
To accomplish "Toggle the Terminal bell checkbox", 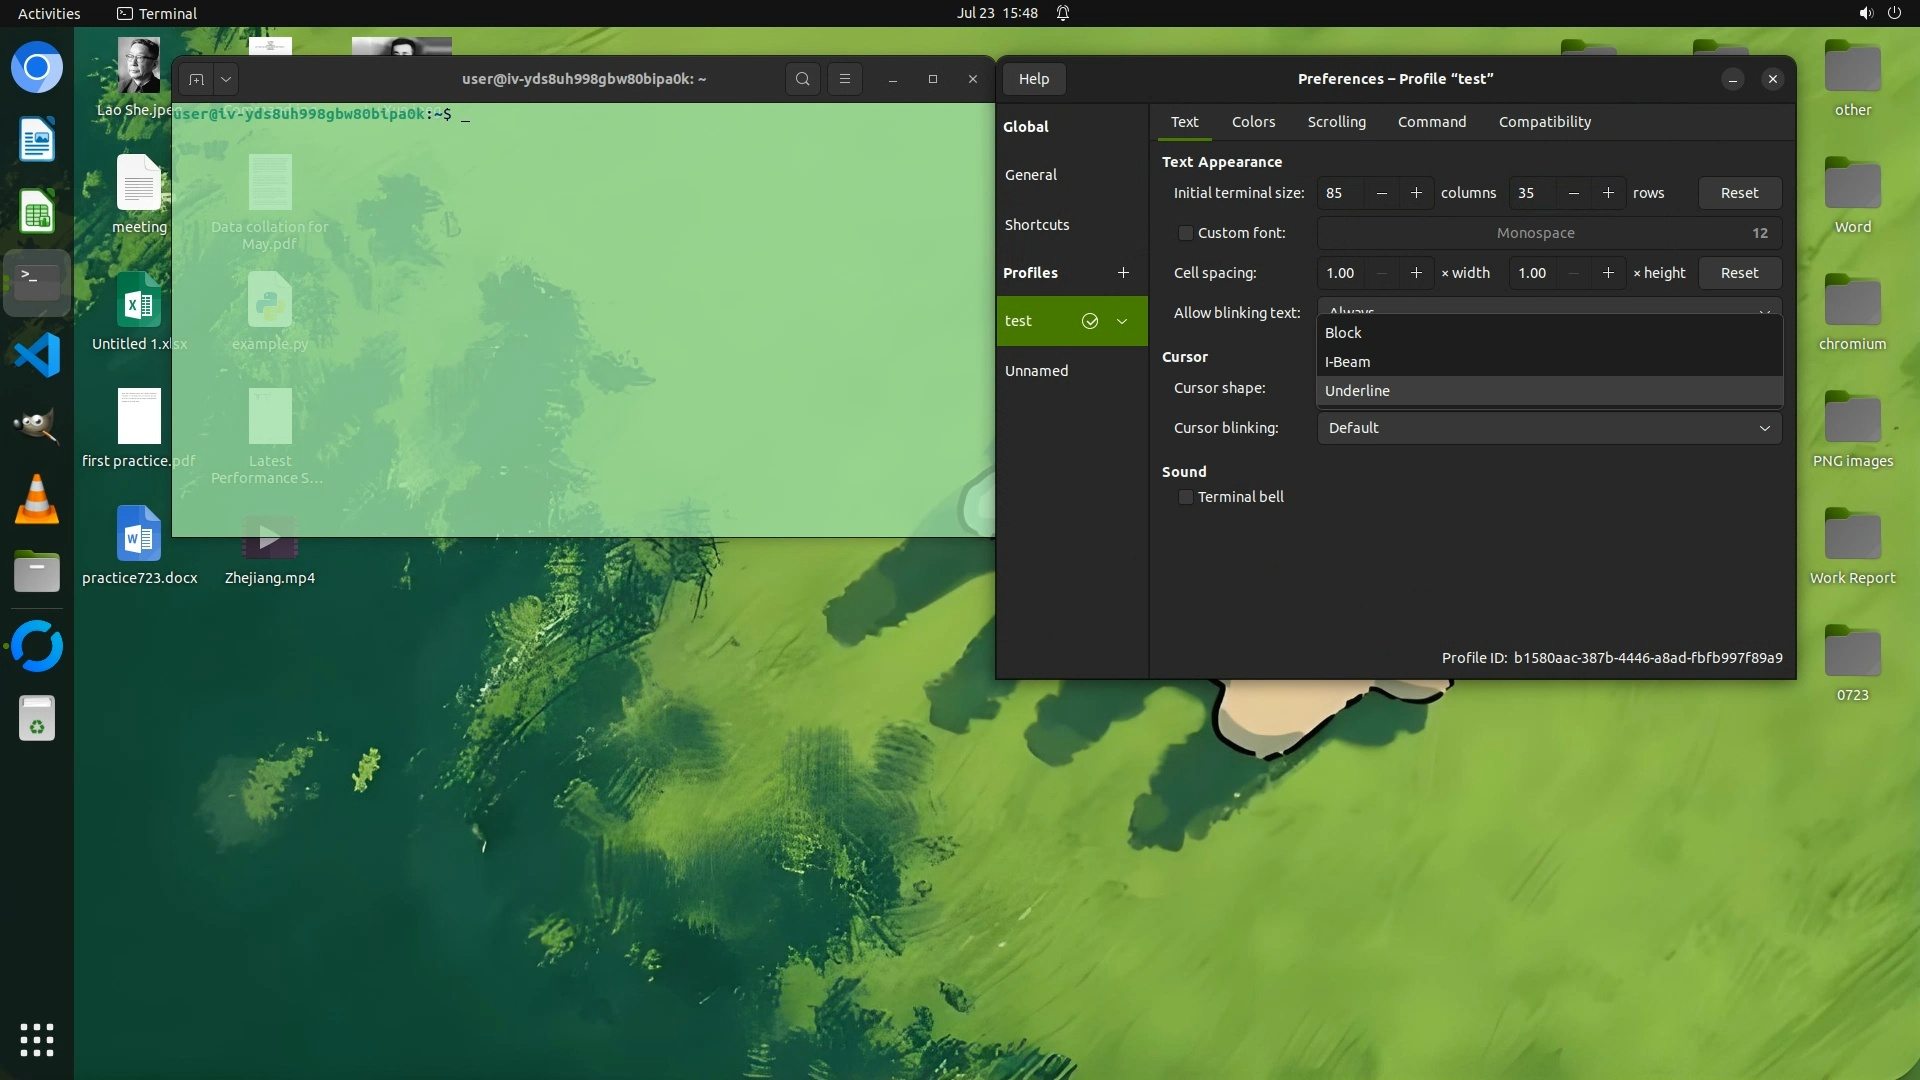I will click(x=1186, y=497).
